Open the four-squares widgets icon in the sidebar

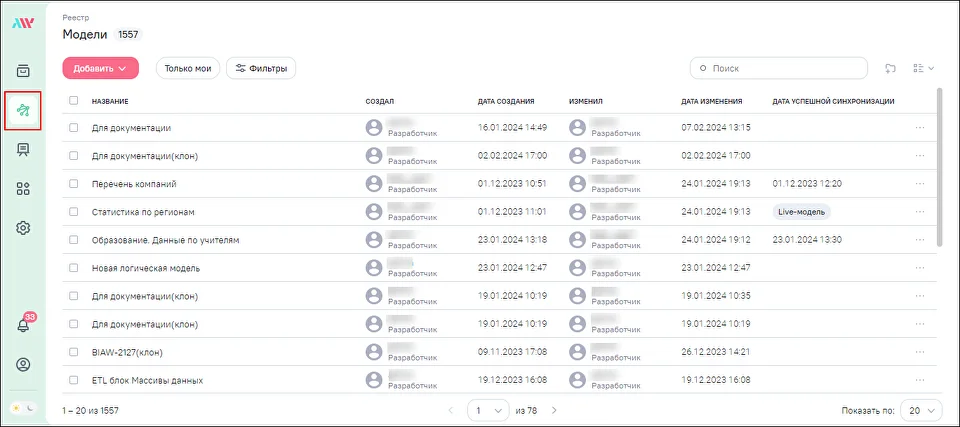click(x=23, y=189)
